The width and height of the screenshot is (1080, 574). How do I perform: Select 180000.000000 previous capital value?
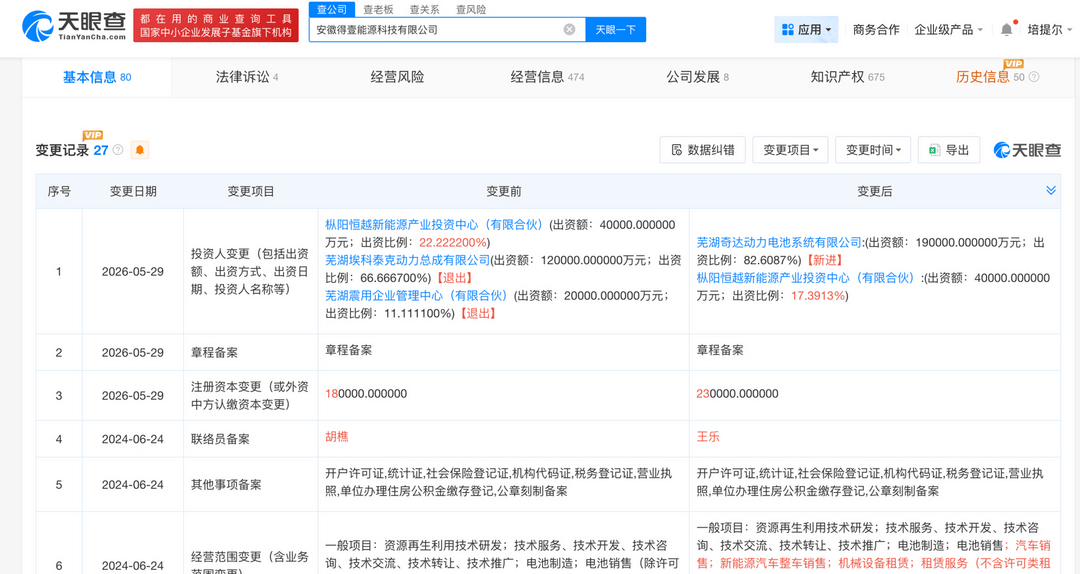point(366,393)
